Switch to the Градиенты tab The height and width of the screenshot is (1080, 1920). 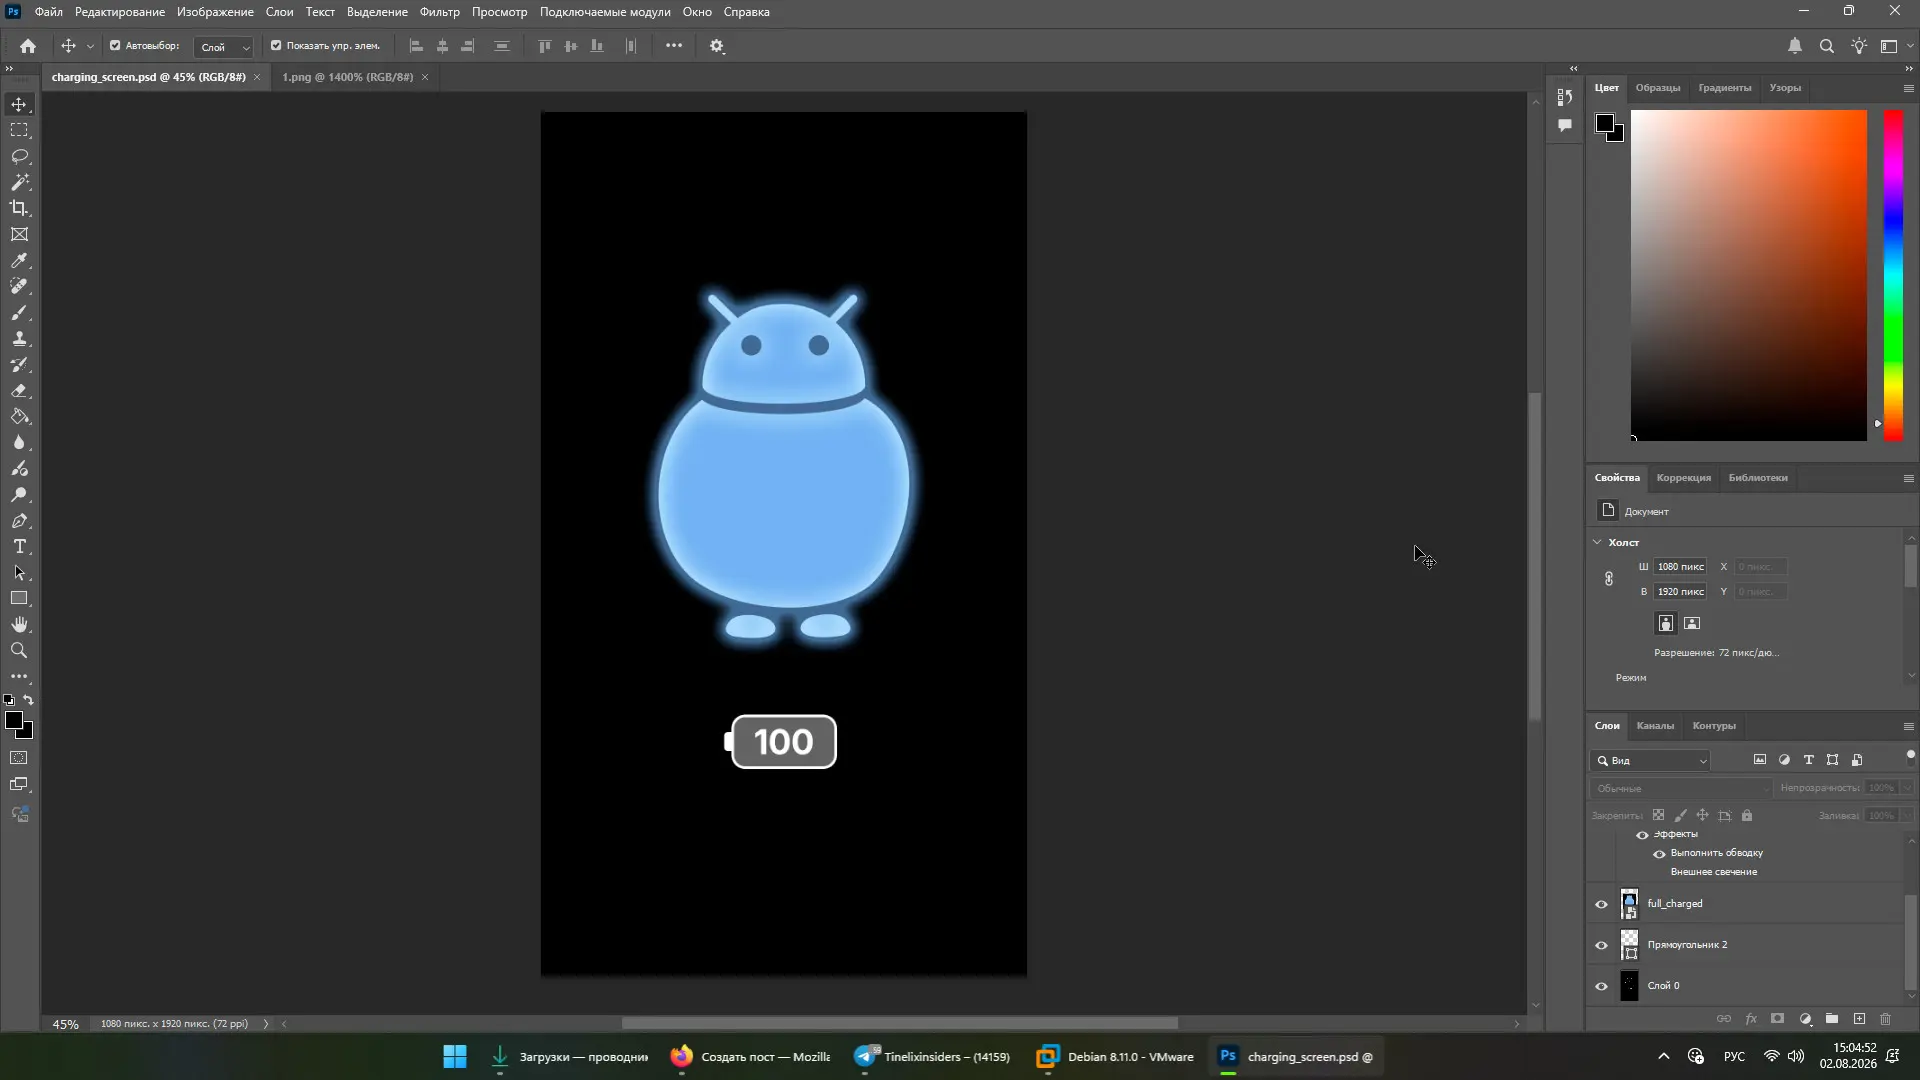[x=1724, y=88]
